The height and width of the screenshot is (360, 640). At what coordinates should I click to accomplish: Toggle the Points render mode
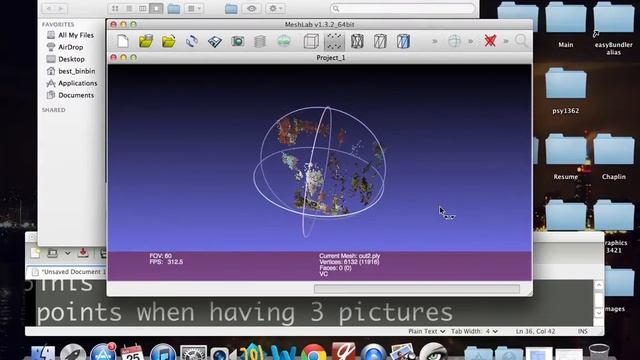334,41
